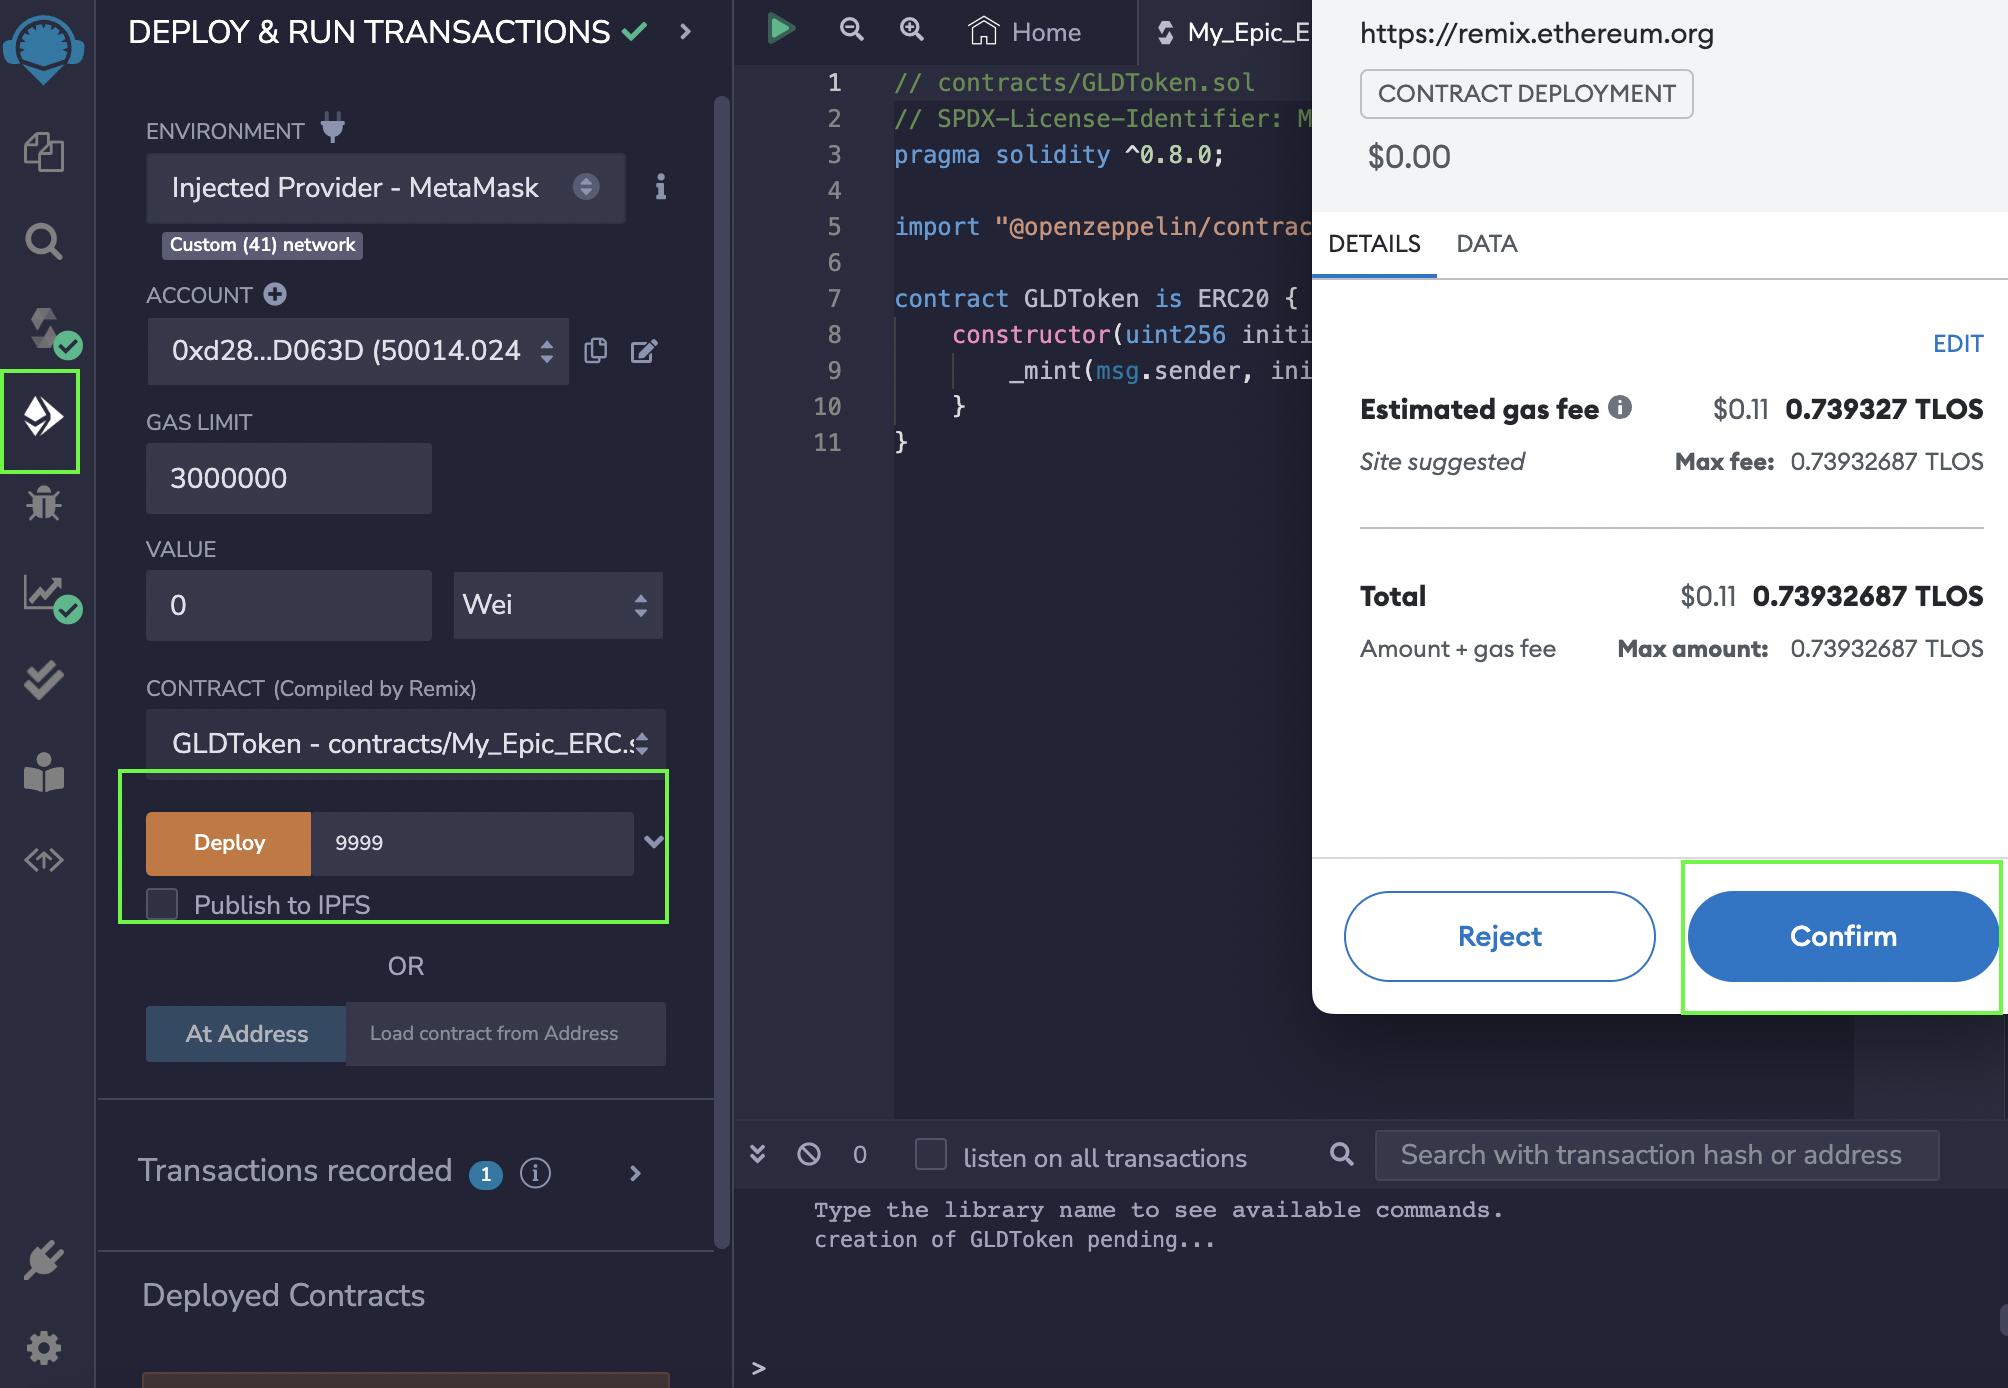Open the Injected Provider - MetaMask environment dropdown
2008x1388 pixels.
(386, 188)
